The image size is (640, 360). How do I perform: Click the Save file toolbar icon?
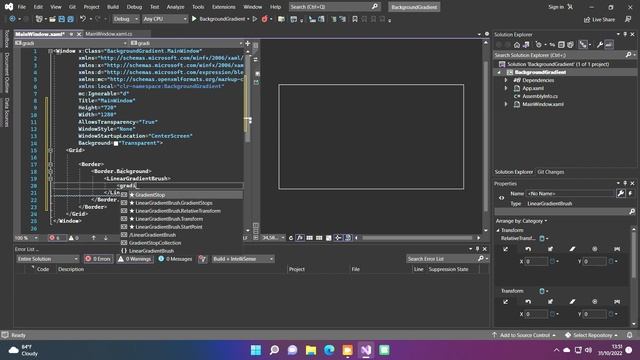[x=62, y=19]
